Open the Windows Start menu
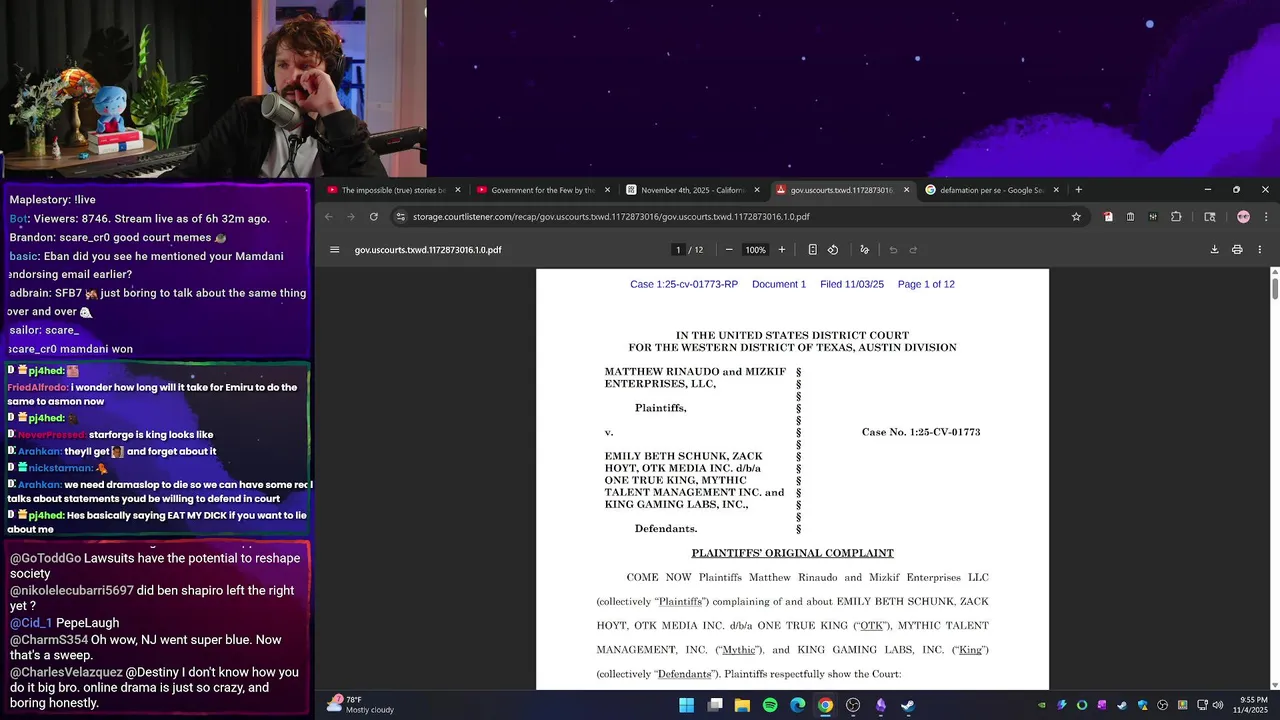 (x=687, y=705)
